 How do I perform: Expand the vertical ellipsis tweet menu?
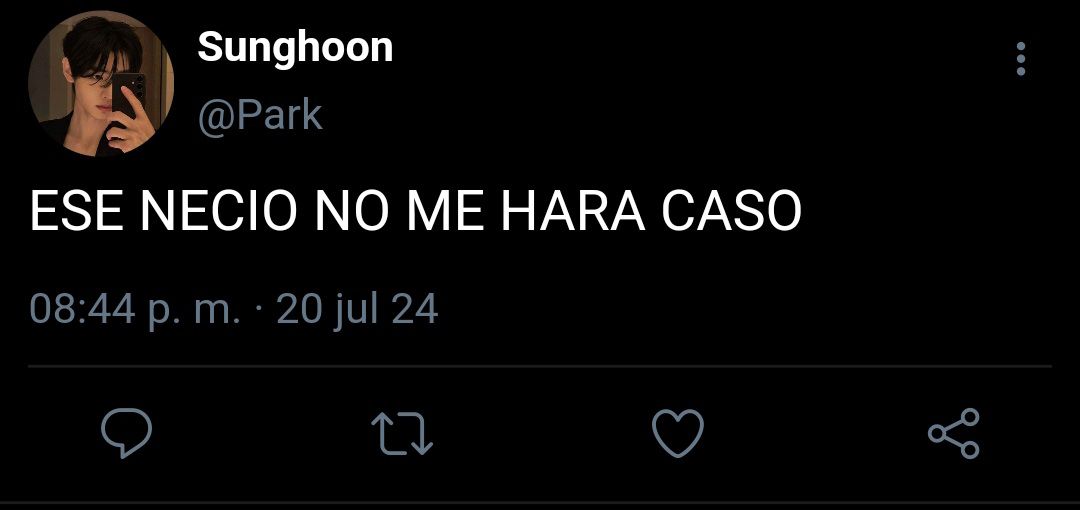pyautogui.click(x=1021, y=59)
